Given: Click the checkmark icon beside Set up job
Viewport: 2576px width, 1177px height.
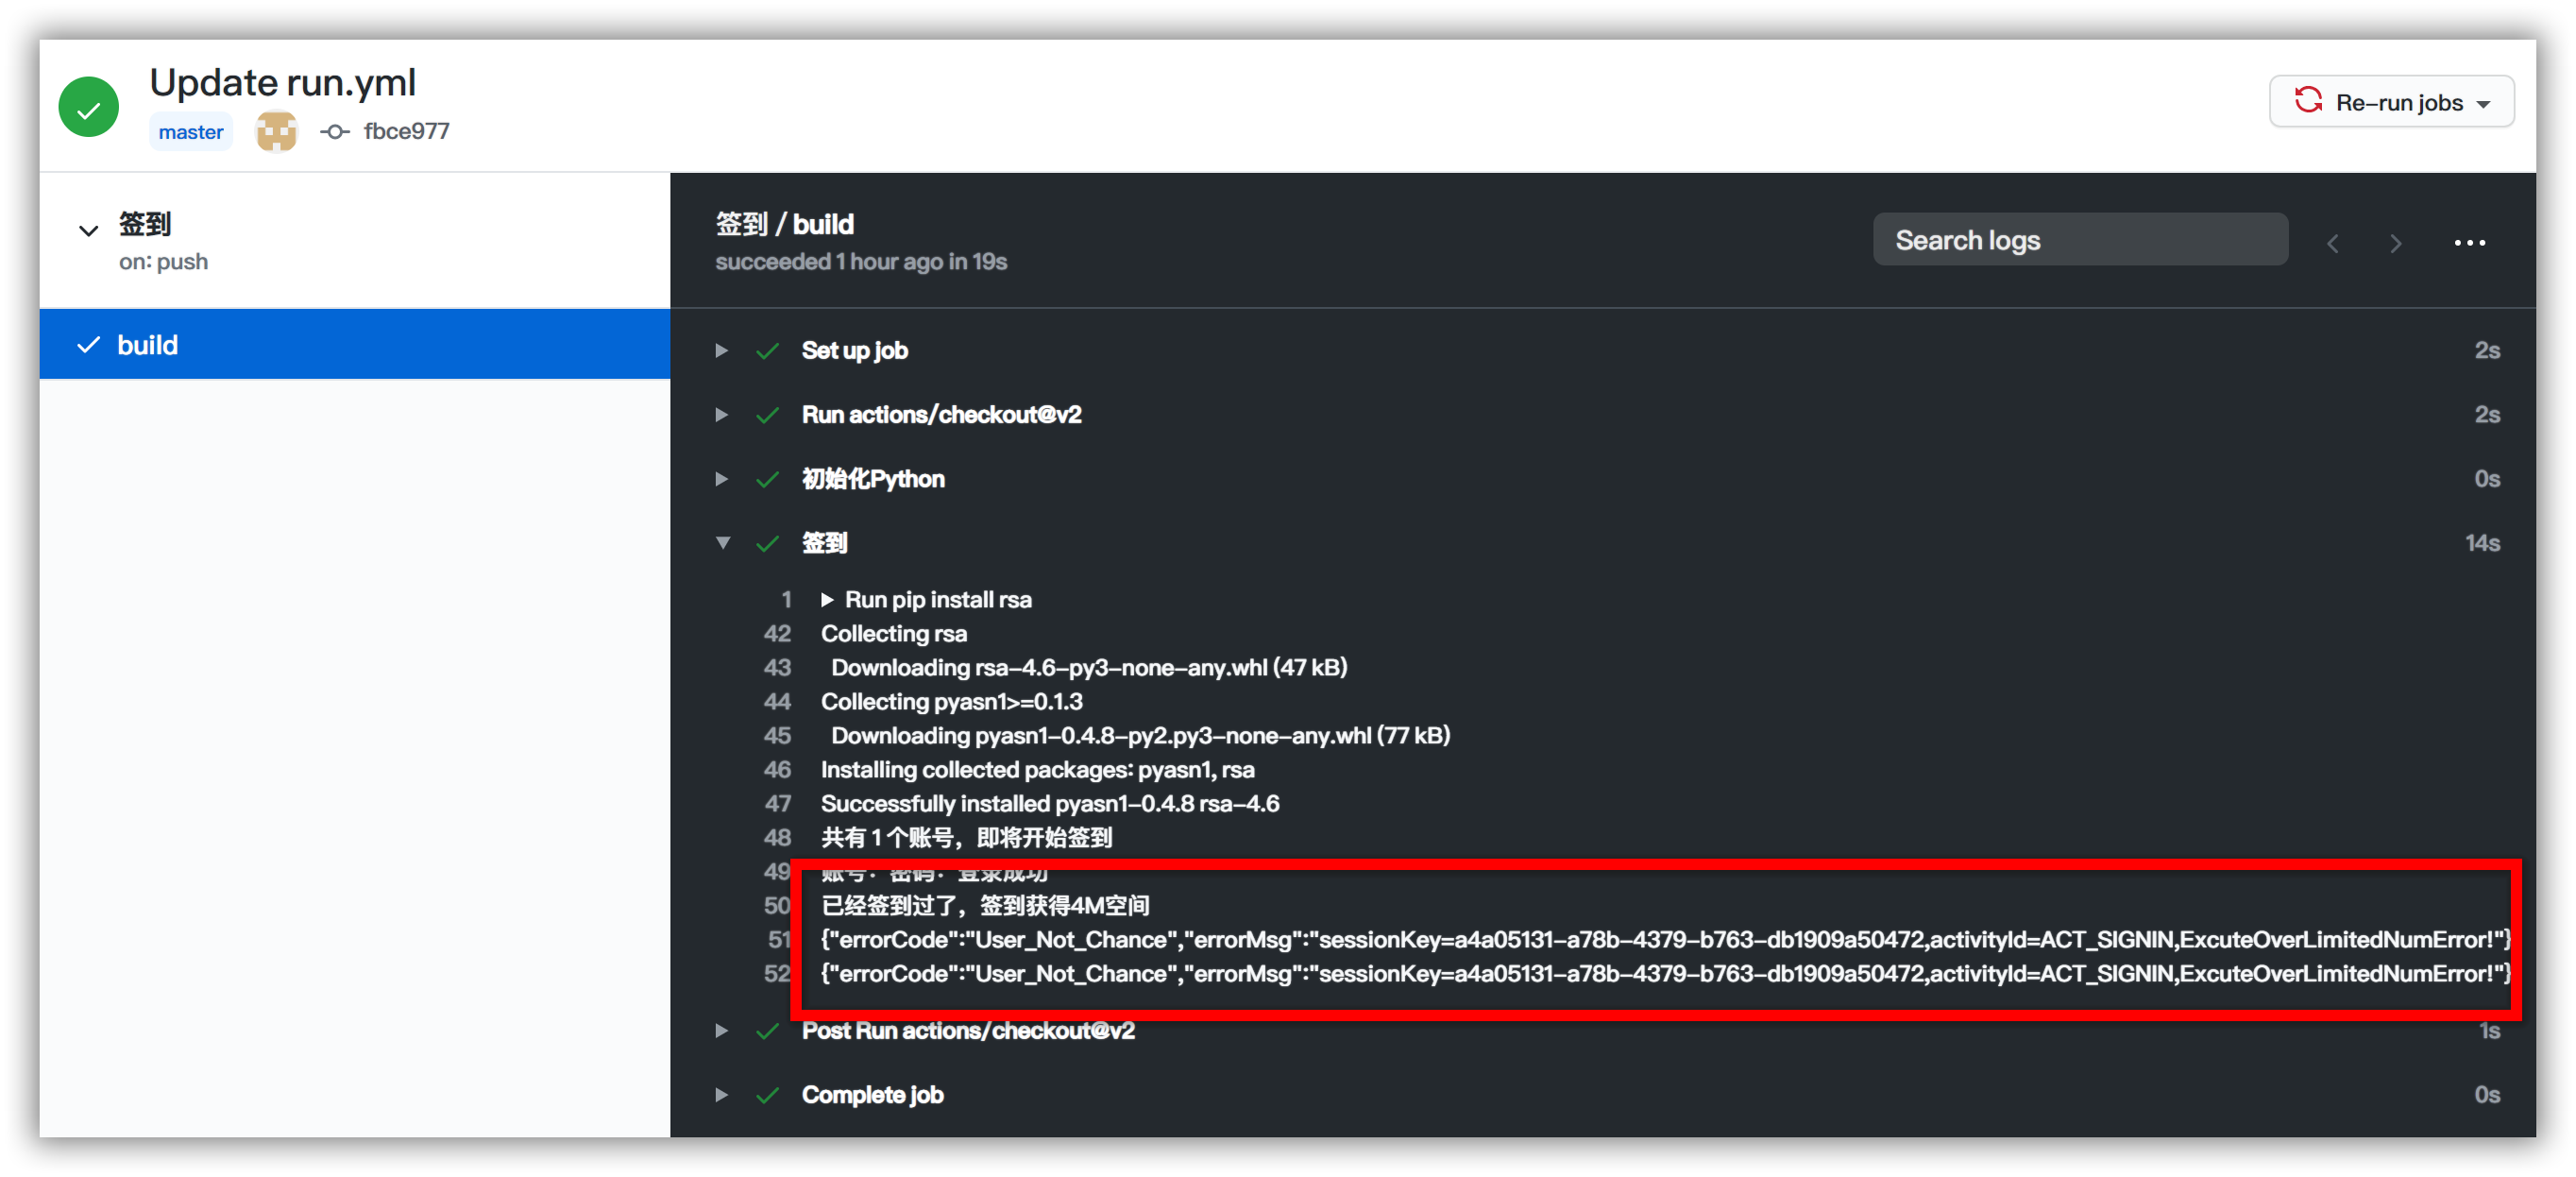Looking at the screenshot, I should 767,351.
